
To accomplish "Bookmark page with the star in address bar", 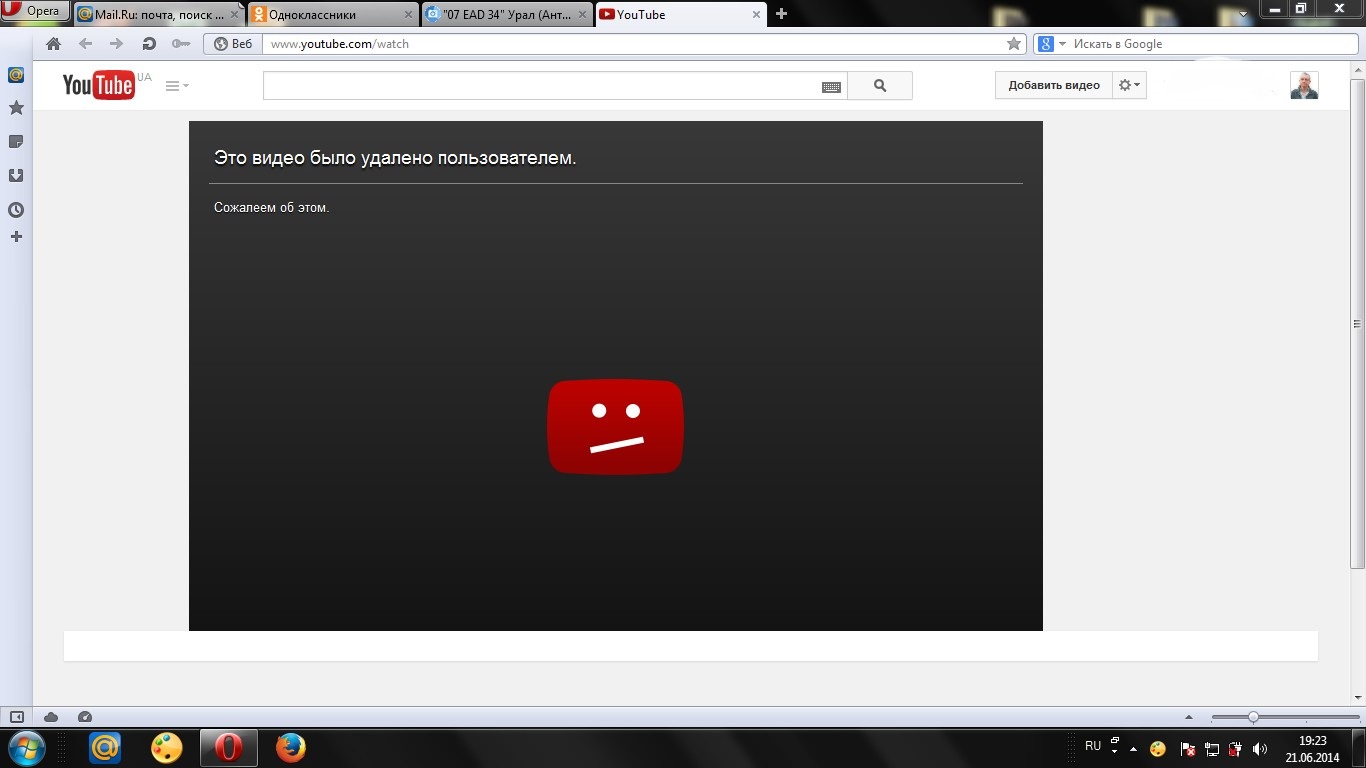I will 1014,44.
